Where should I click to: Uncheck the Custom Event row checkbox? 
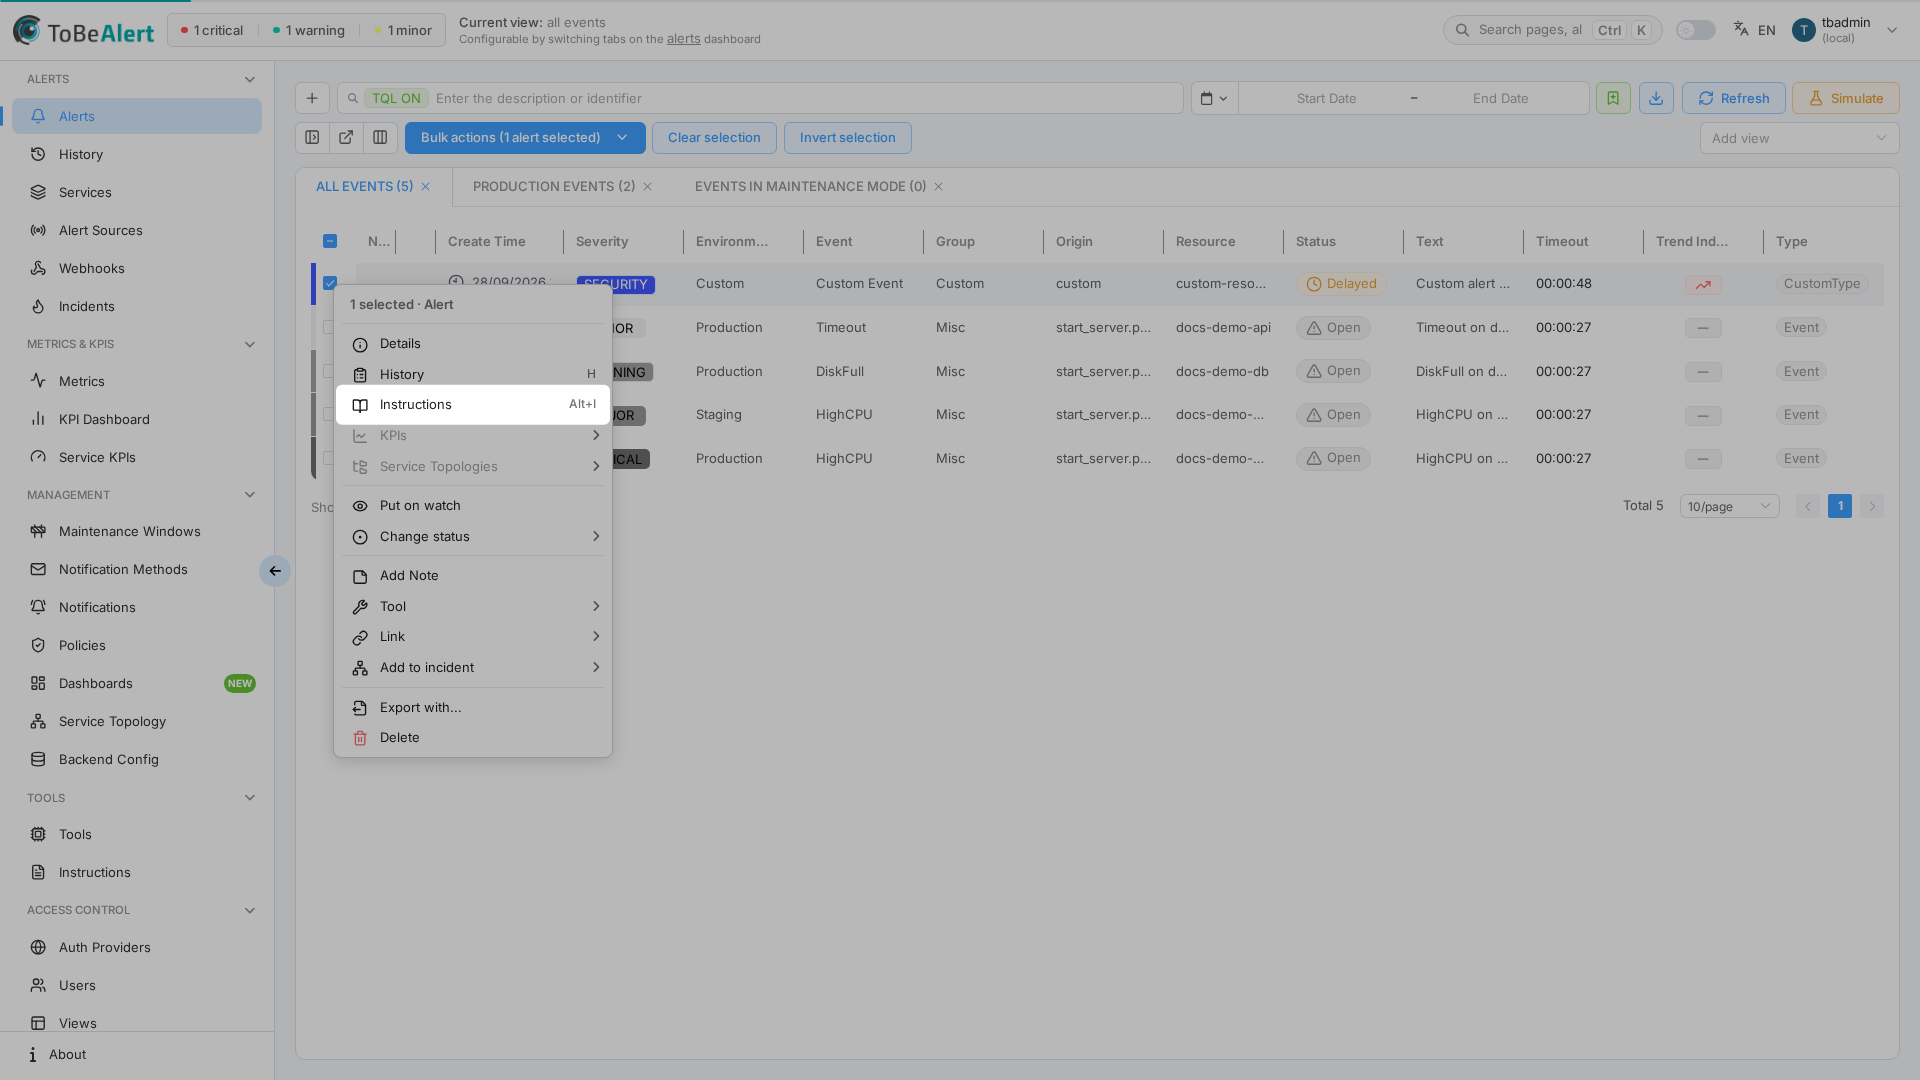click(330, 283)
